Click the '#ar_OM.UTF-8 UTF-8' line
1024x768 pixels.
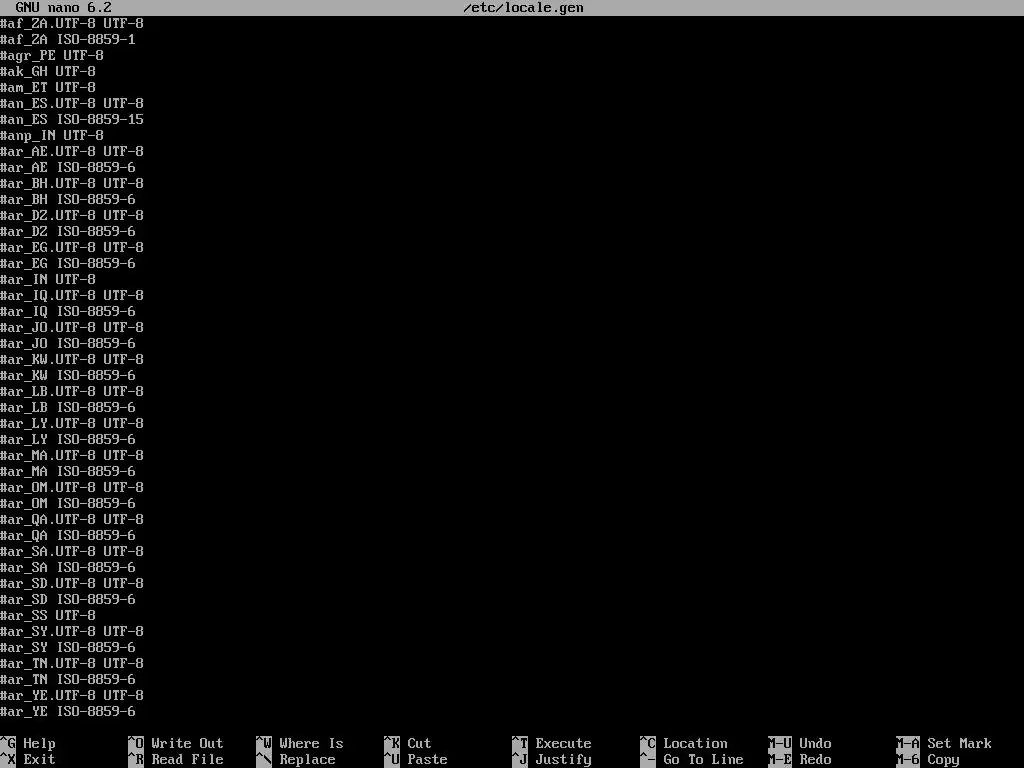click(x=72, y=487)
